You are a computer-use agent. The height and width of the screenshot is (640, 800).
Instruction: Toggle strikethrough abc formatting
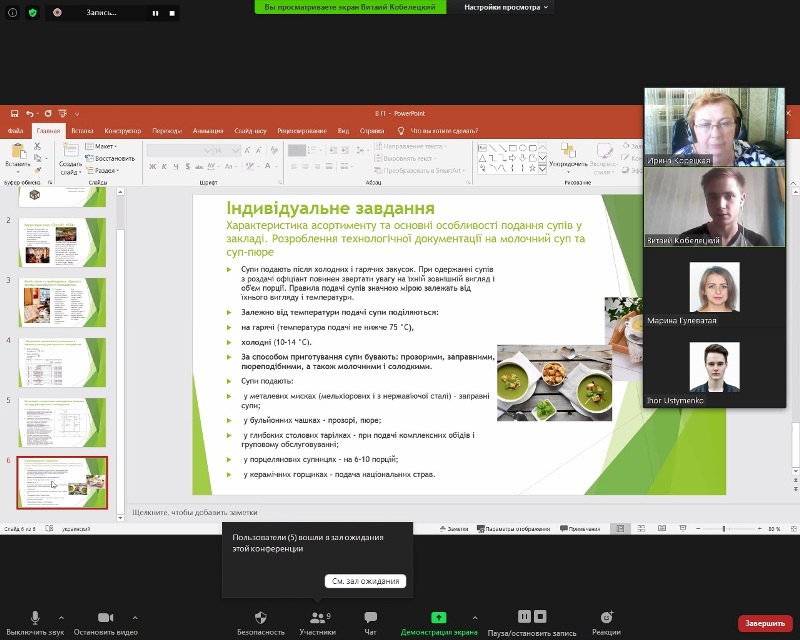199,166
